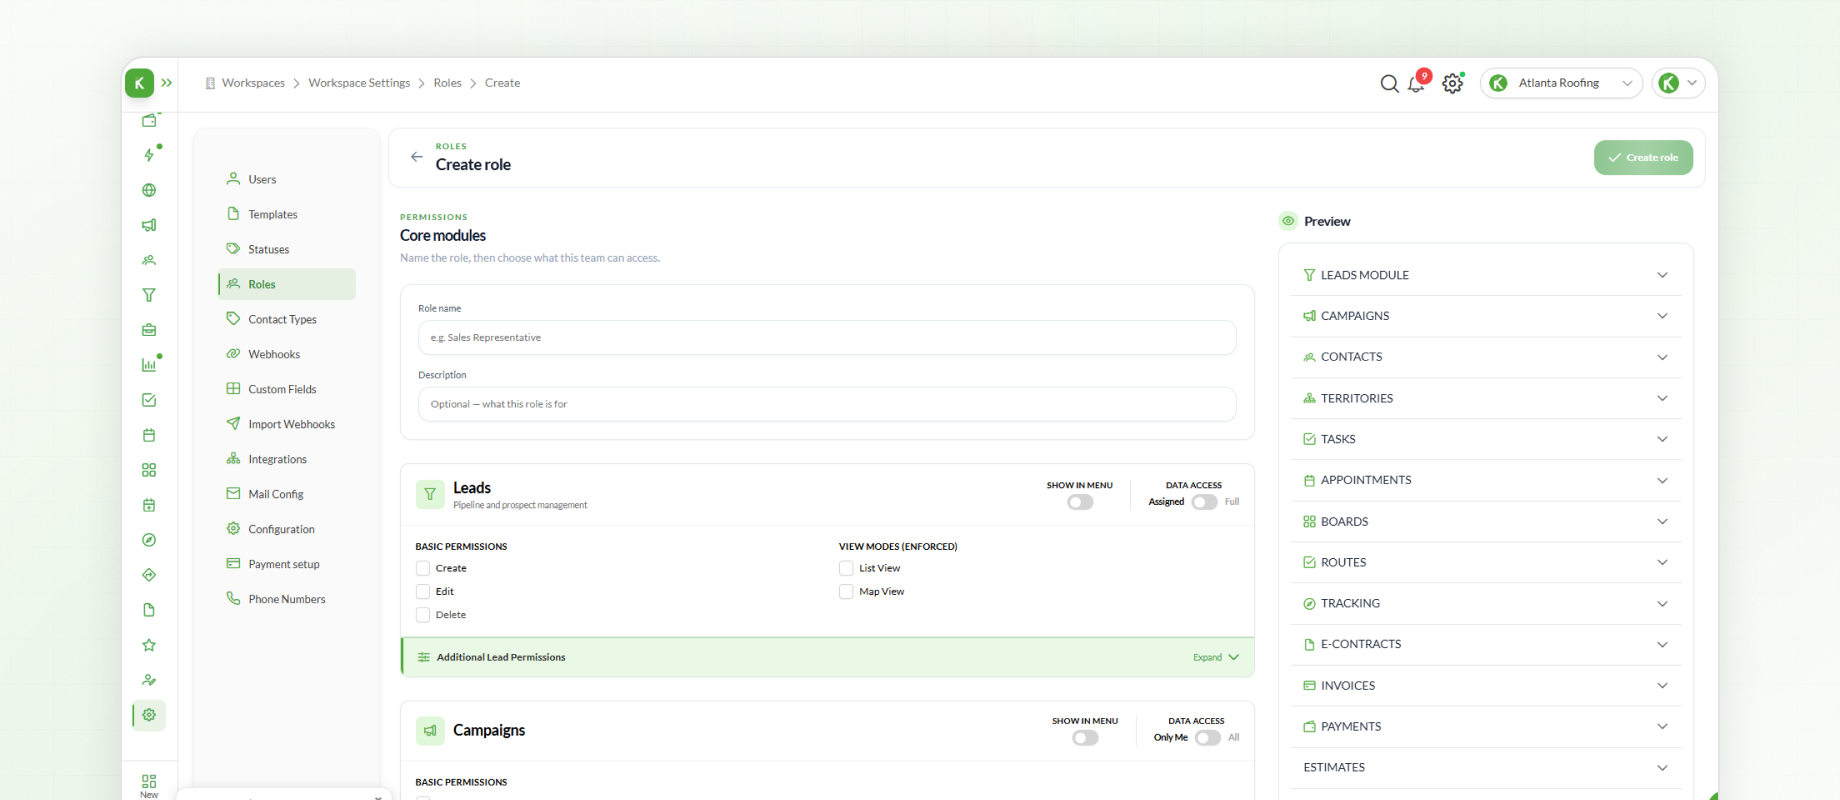
Task: Open Custom Fields in settings menu
Action: coord(287,389)
